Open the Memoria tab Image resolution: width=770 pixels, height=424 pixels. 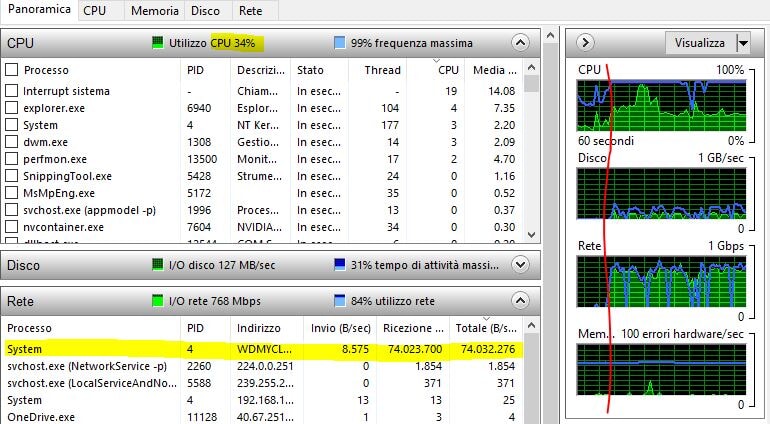pyautogui.click(x=155, y=11)
